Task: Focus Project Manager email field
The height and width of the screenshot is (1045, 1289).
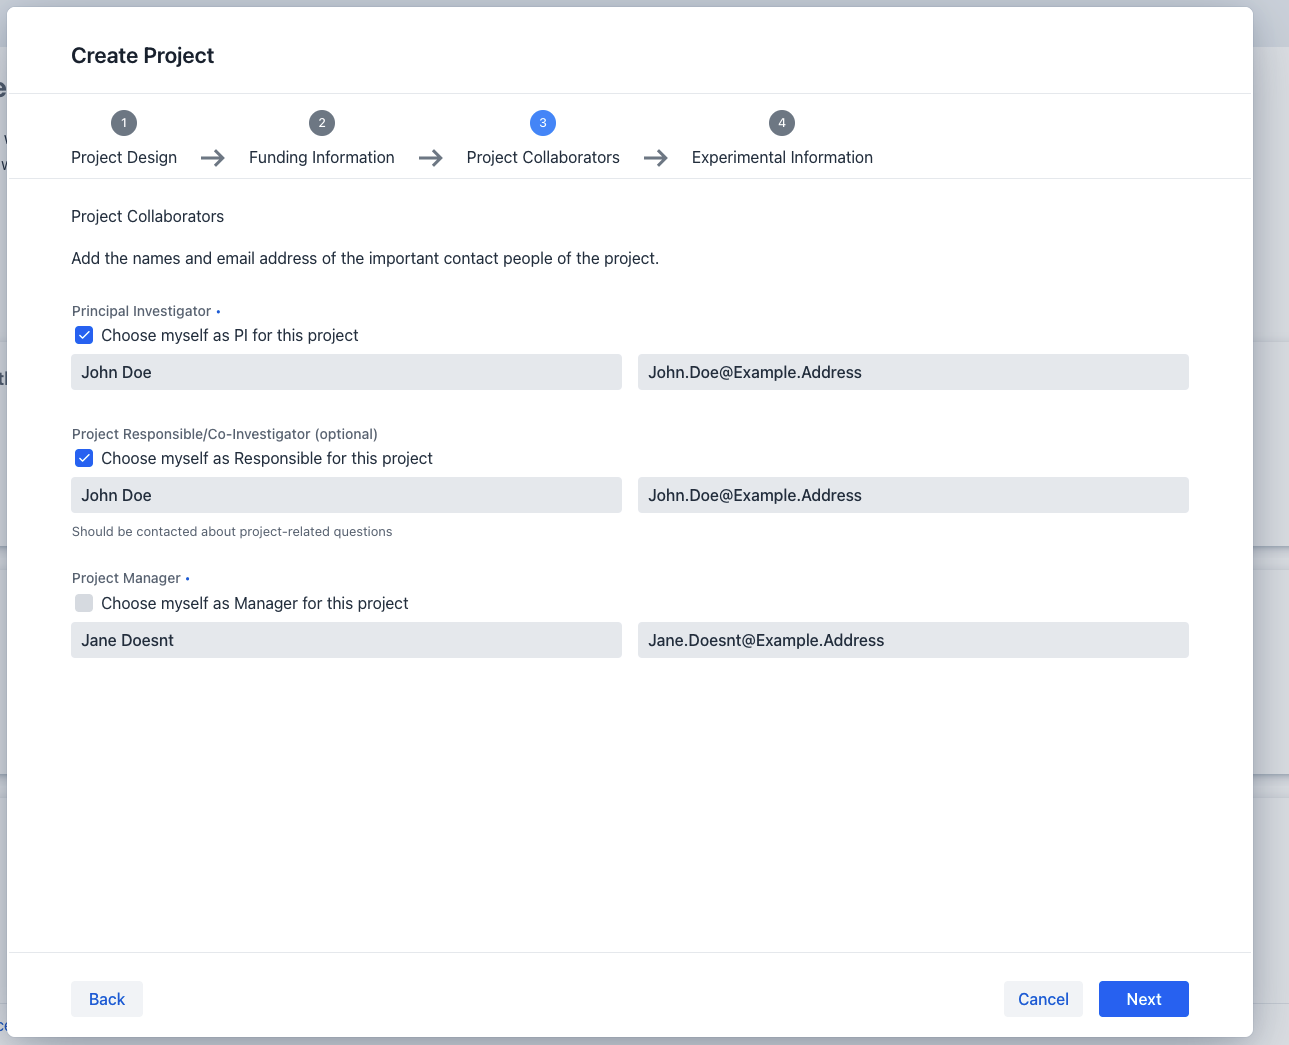Action: (x=913, y=640)
